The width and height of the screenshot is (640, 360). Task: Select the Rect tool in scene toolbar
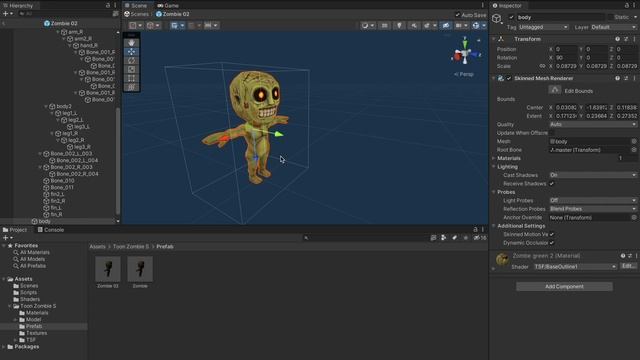[x=131, y=78]
